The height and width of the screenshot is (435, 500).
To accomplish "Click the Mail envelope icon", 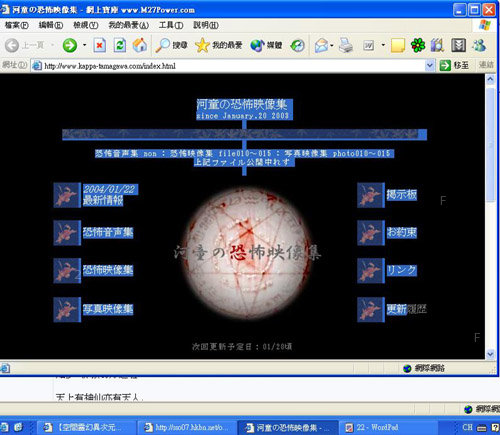I will click(x=321, y=45).
